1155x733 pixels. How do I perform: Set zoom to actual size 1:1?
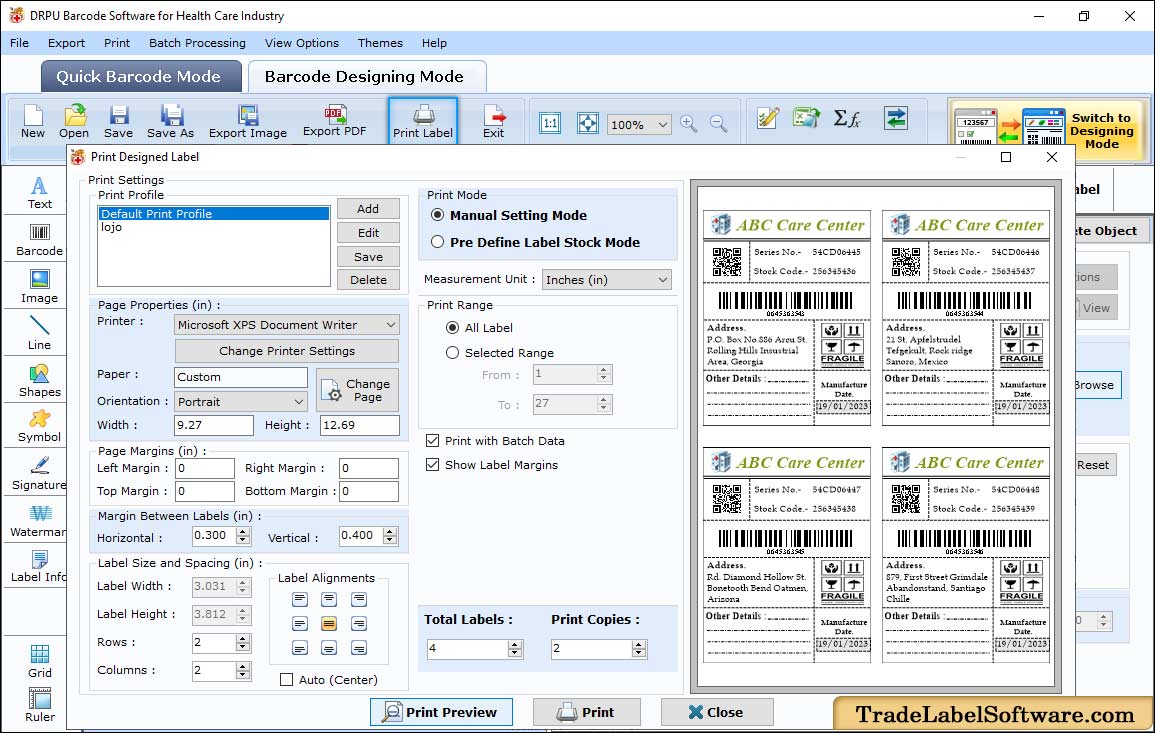tap(550, 123)
